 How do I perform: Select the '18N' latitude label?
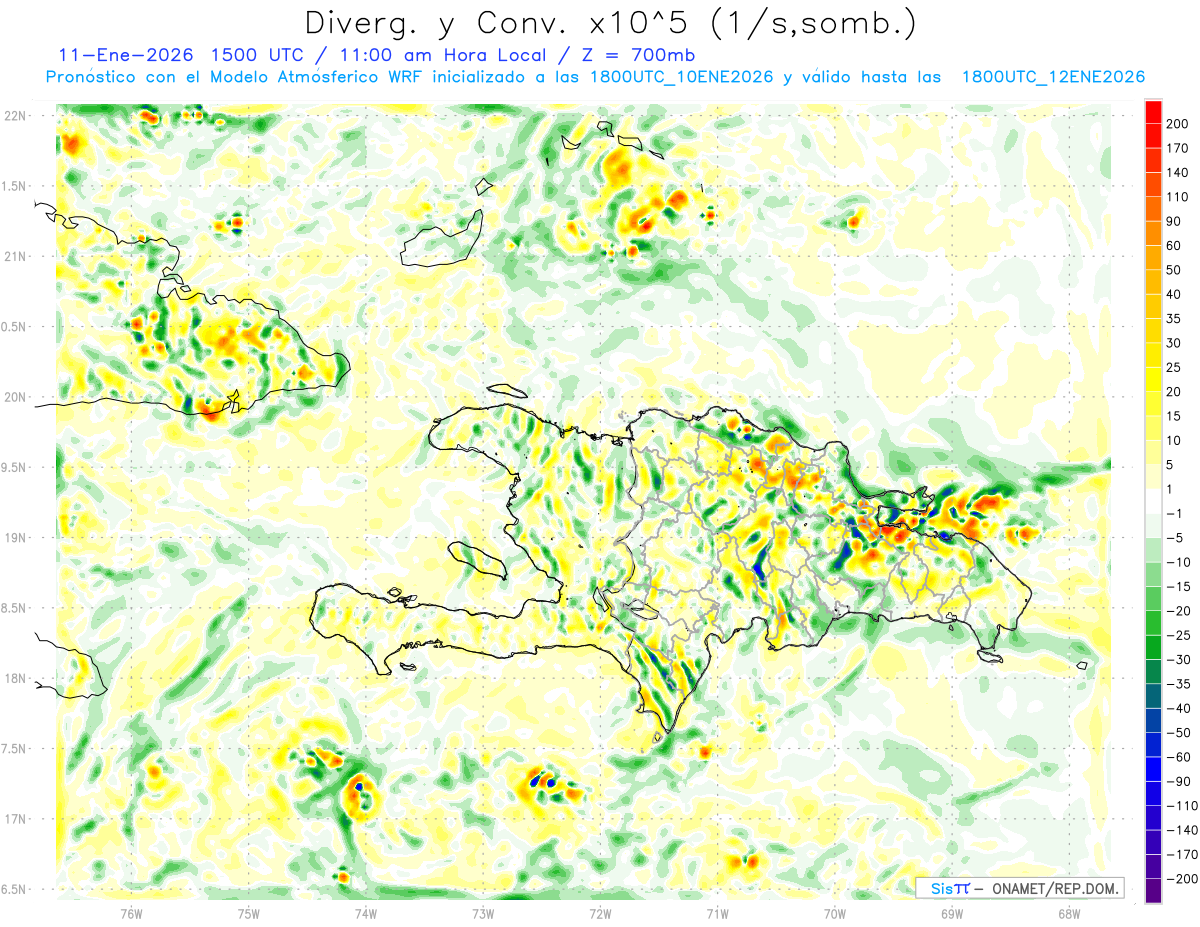click(x=16, y=678)
